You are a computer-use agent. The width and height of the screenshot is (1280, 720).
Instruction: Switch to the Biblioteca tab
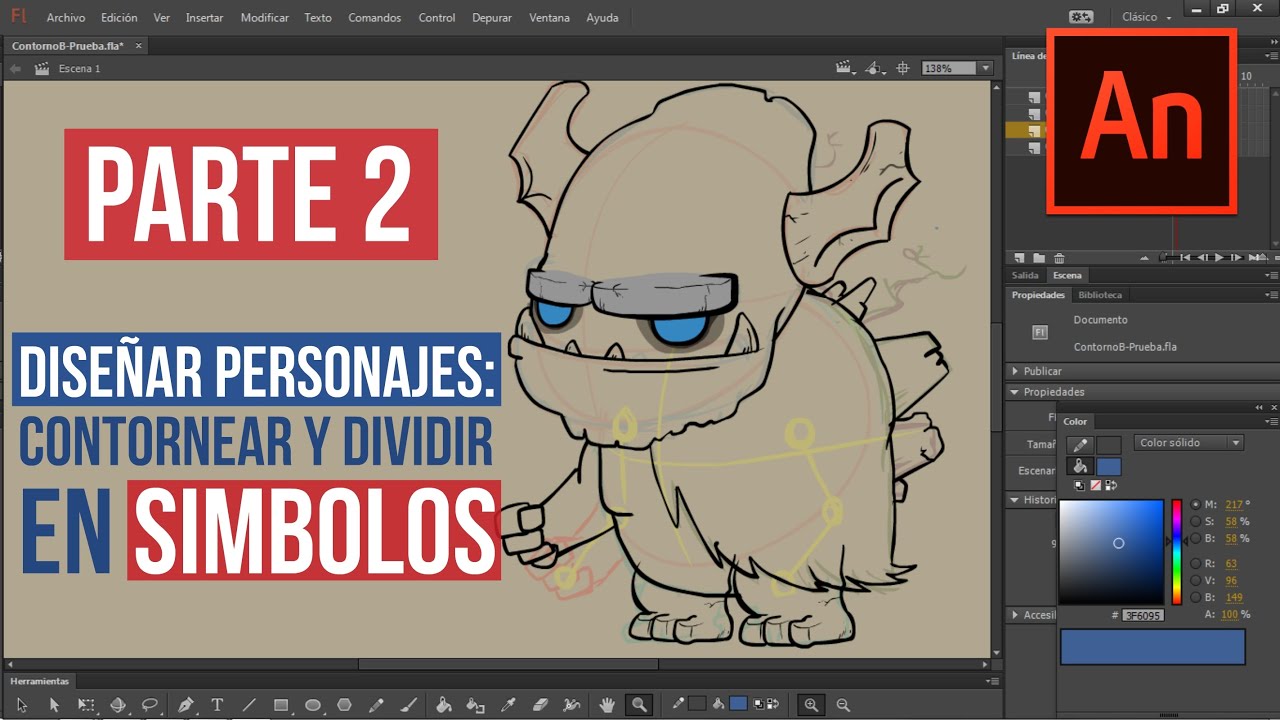pyautogui.click(x=1100, y=295)
